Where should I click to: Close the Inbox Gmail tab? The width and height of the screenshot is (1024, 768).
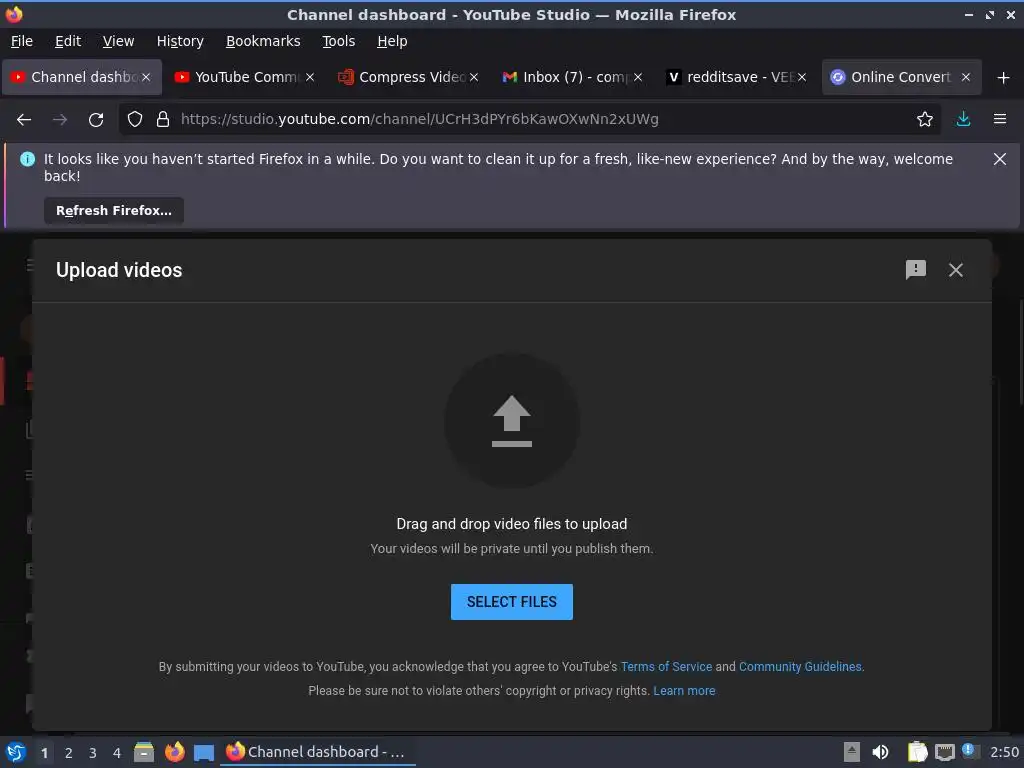(638, 77)
